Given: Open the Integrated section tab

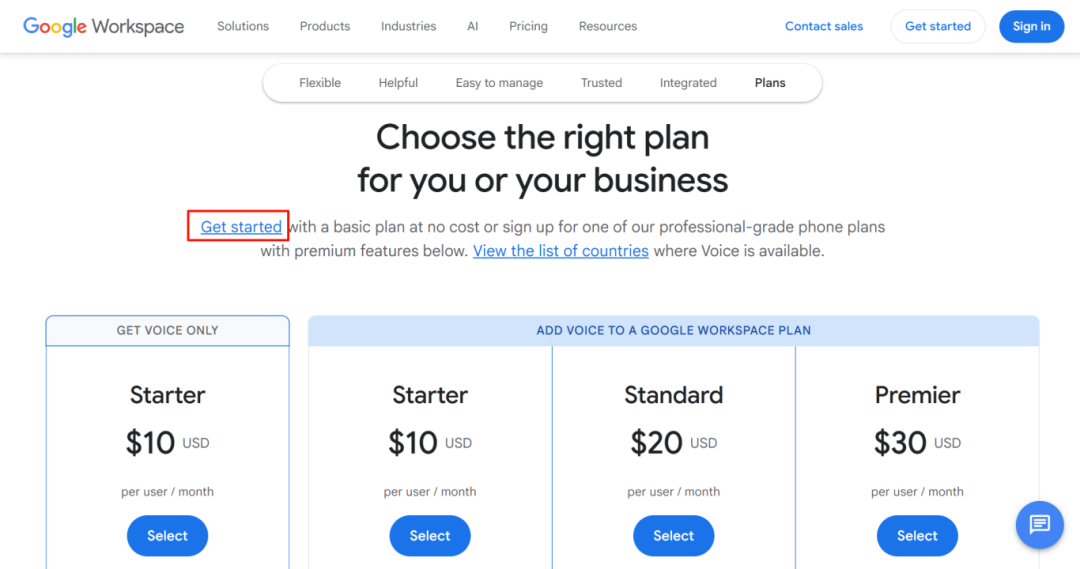Looking at the screenshot, I should [x=688, y=83].
